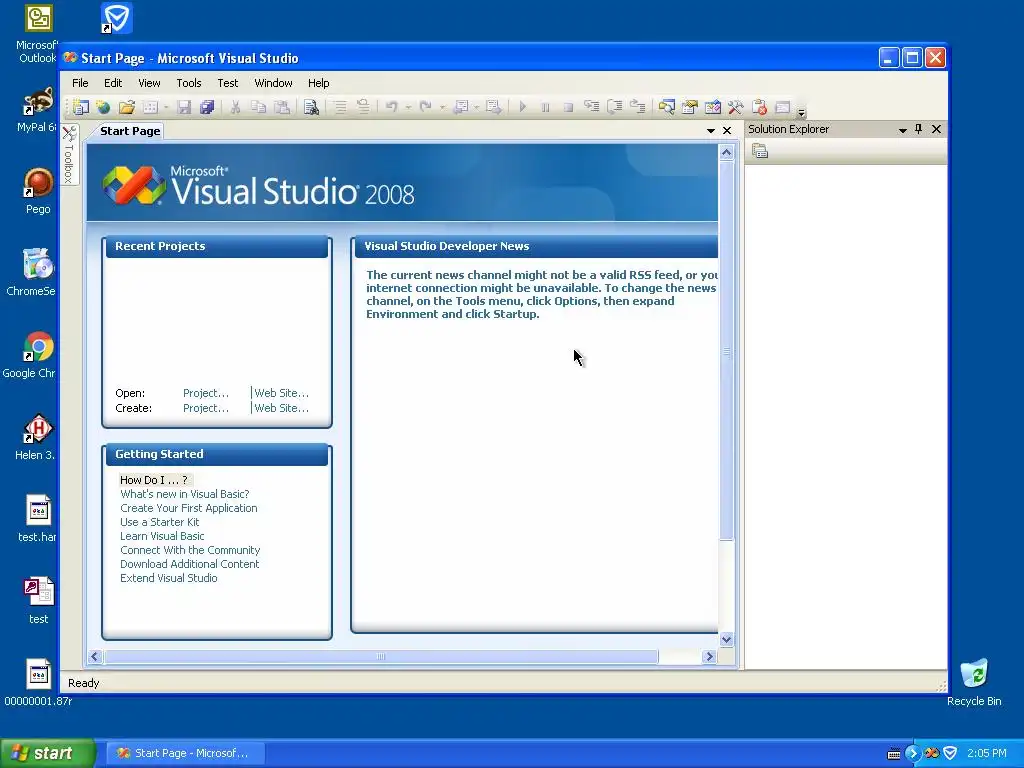
Task: Click the Break All pause icon
Action: click(x=545, y=107)
